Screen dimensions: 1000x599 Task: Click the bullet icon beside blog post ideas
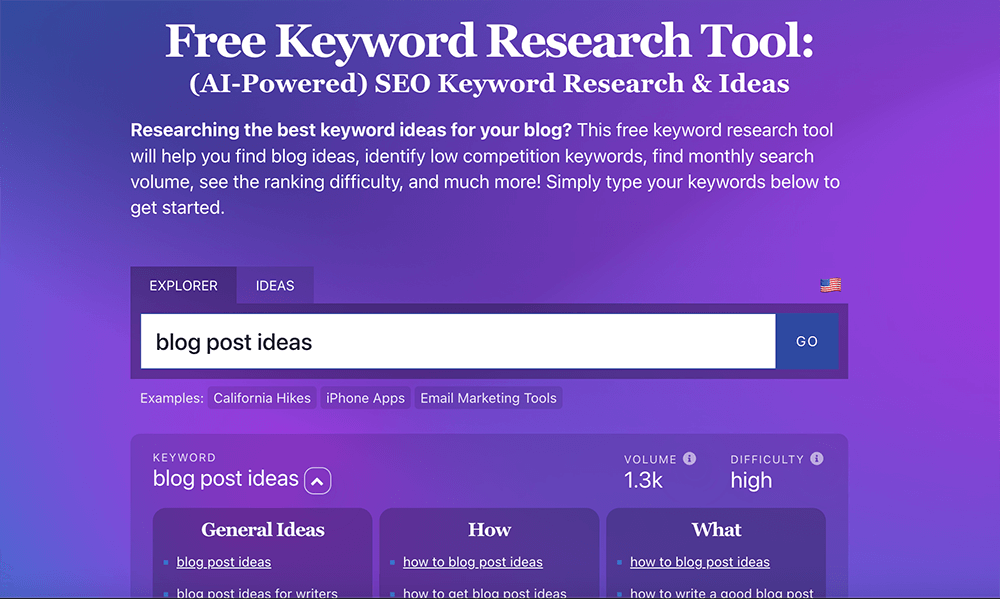click(166, 562)
